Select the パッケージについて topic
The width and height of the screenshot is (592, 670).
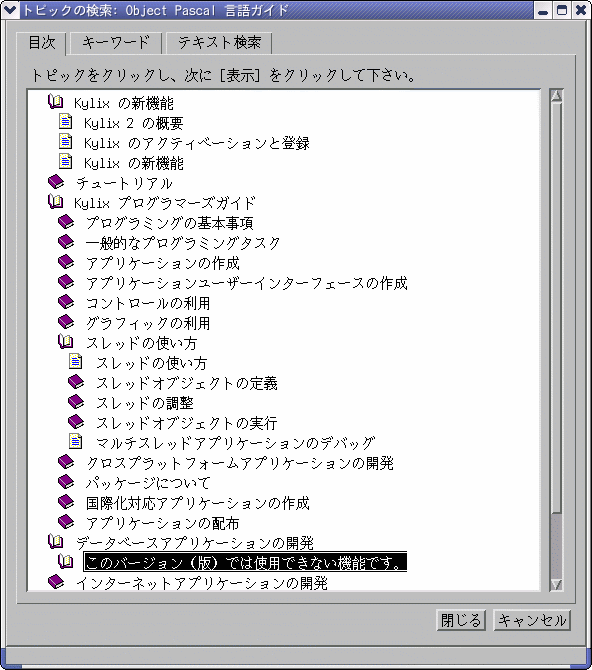pos(148,484)
